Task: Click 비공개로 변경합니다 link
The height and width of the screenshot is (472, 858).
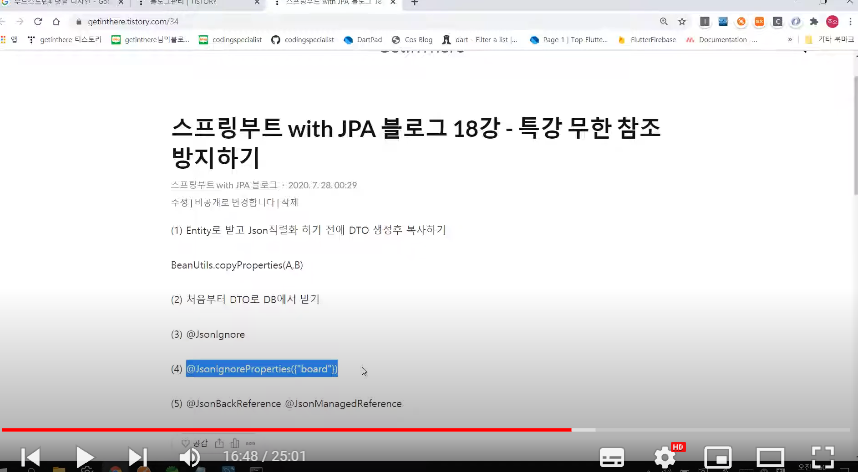Action: point(235,202)
